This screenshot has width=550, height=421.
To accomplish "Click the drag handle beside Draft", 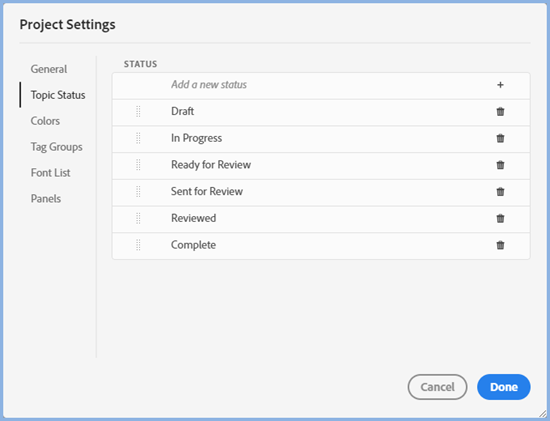I will coord(138,112).
